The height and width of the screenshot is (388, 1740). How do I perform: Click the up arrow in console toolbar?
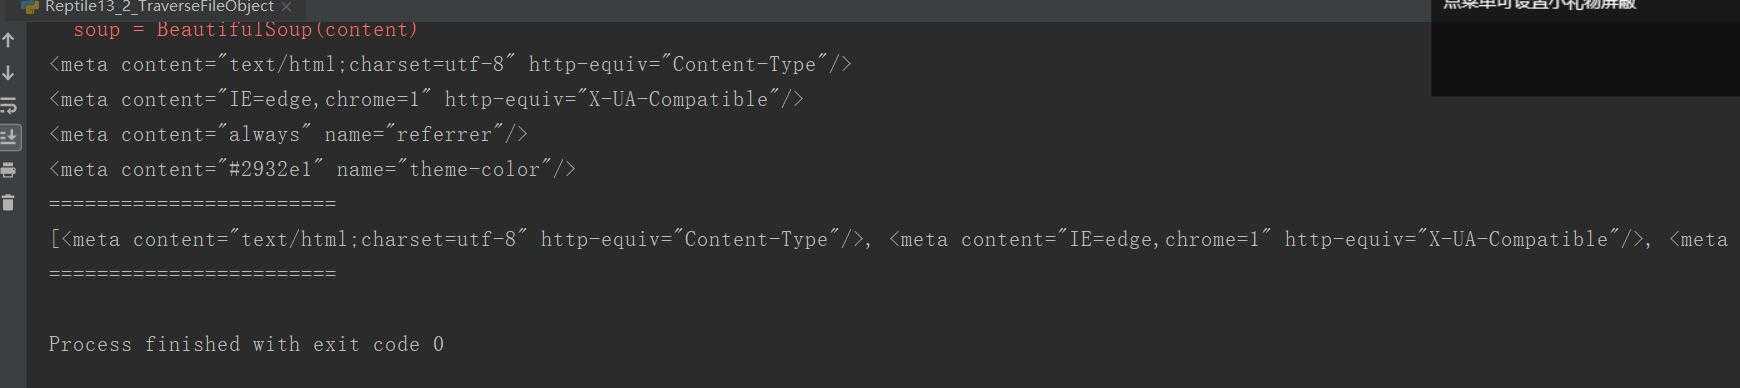tap(9, 40)
